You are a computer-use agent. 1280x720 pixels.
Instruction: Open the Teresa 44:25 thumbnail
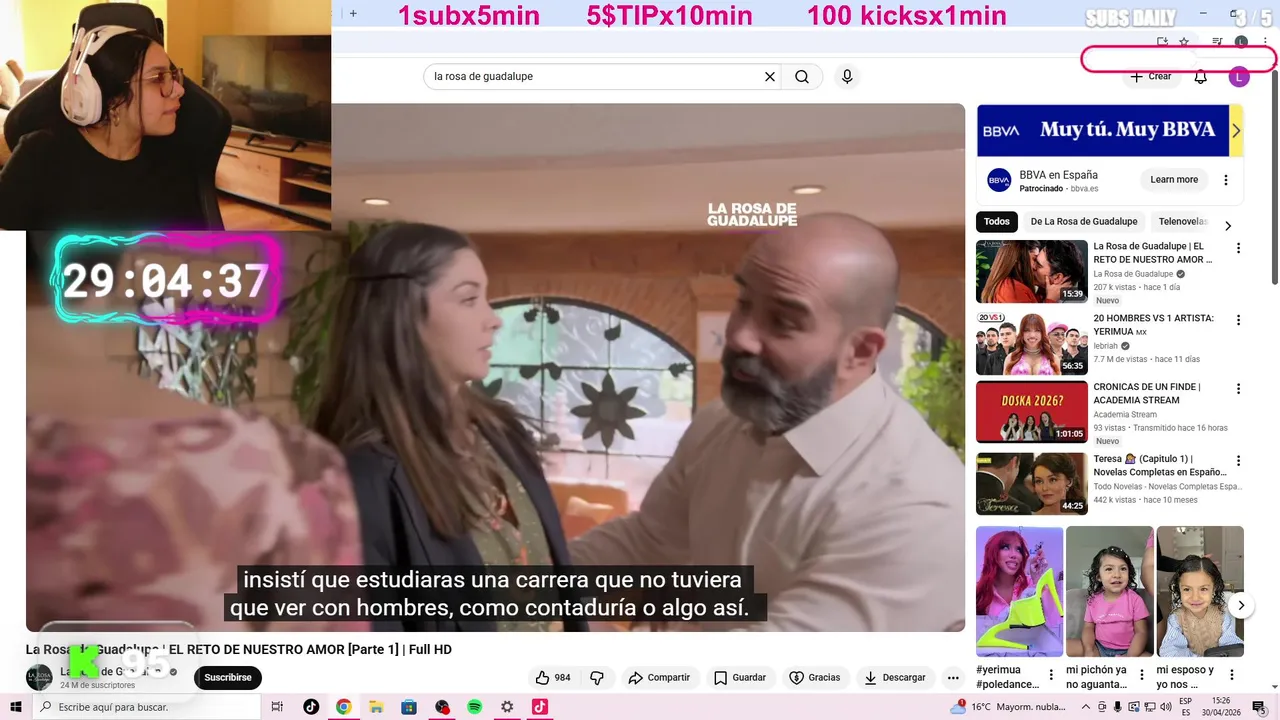pos(1032,484)
